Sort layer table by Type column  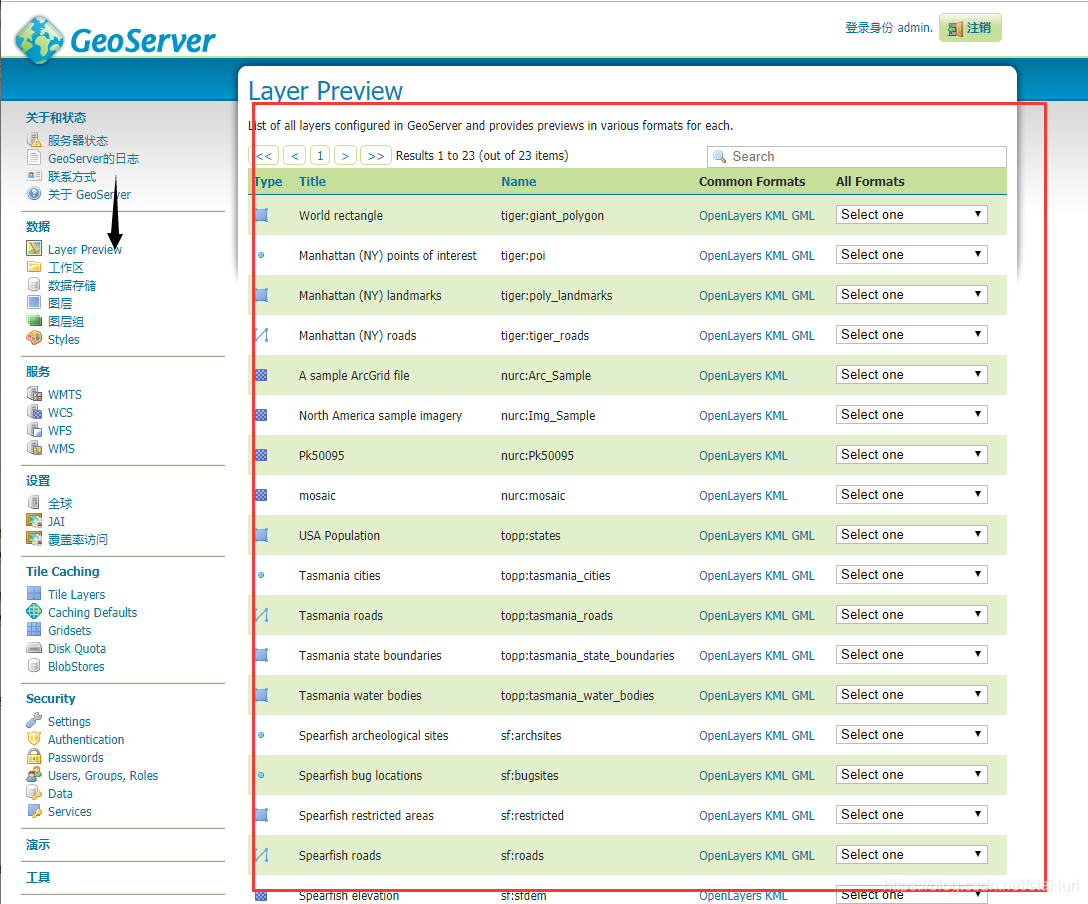coord(268,182)
